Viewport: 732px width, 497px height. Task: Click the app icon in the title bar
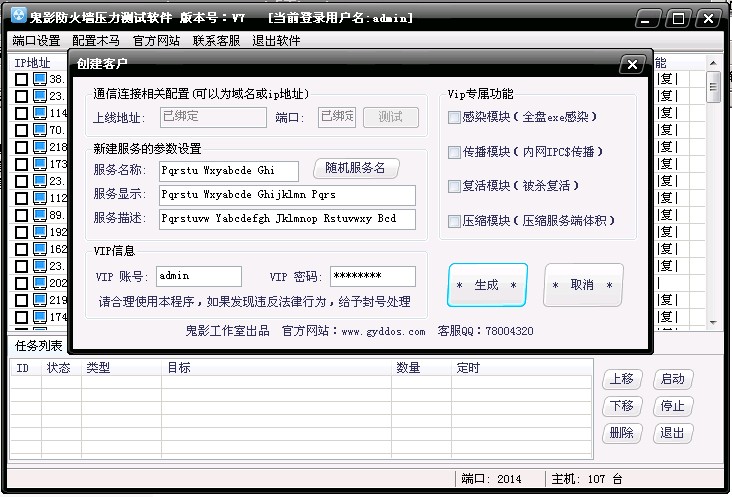[x=14, y=18]
